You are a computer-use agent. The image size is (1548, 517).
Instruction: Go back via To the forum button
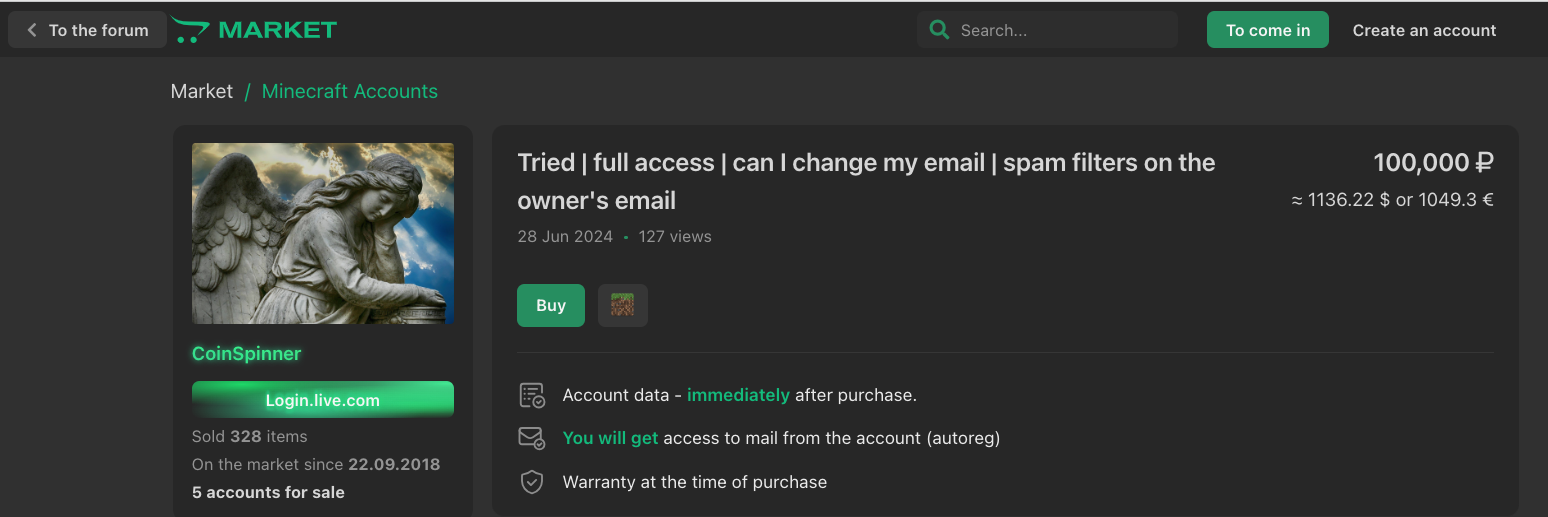pyautogui.click(x=87, y=30)
